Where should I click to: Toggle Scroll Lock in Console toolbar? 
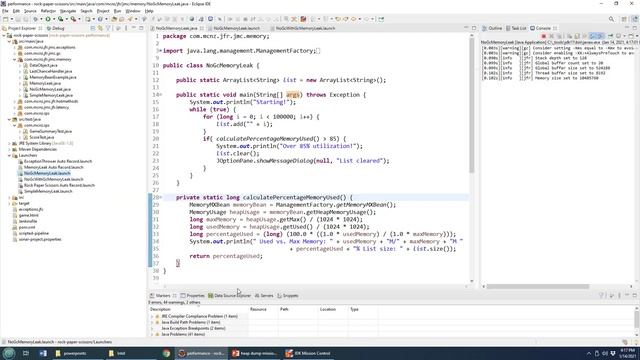pyautogui.click(x=577, y=36)
